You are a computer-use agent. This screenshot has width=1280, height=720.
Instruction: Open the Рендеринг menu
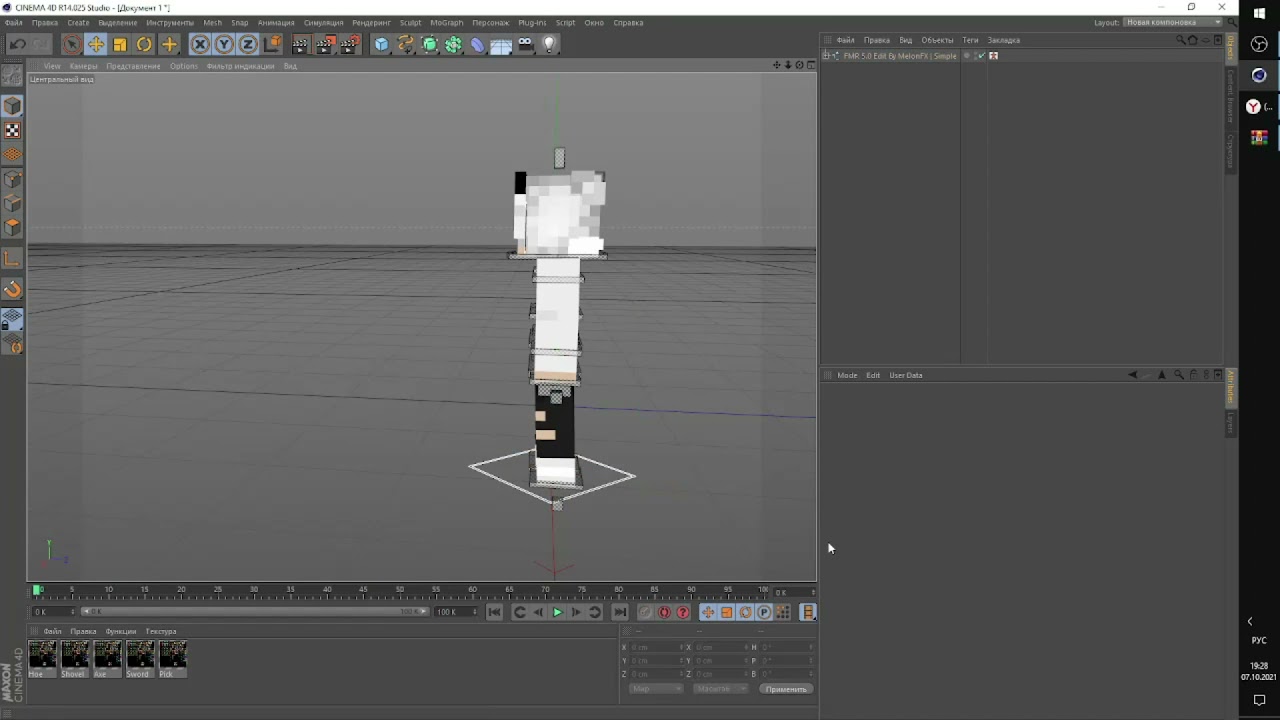pos(371,22)
